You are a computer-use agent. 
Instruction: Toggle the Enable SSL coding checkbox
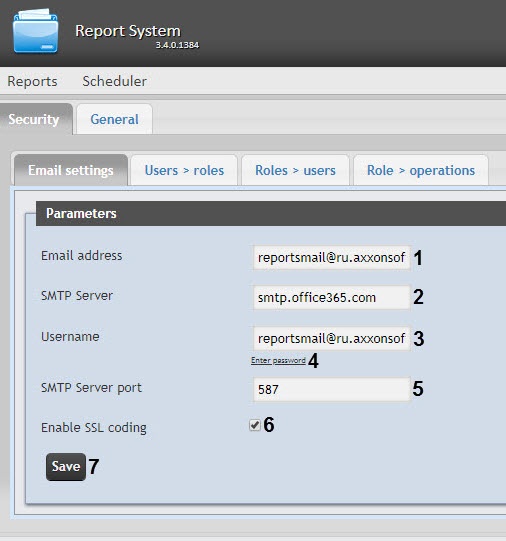pos(255,425)
